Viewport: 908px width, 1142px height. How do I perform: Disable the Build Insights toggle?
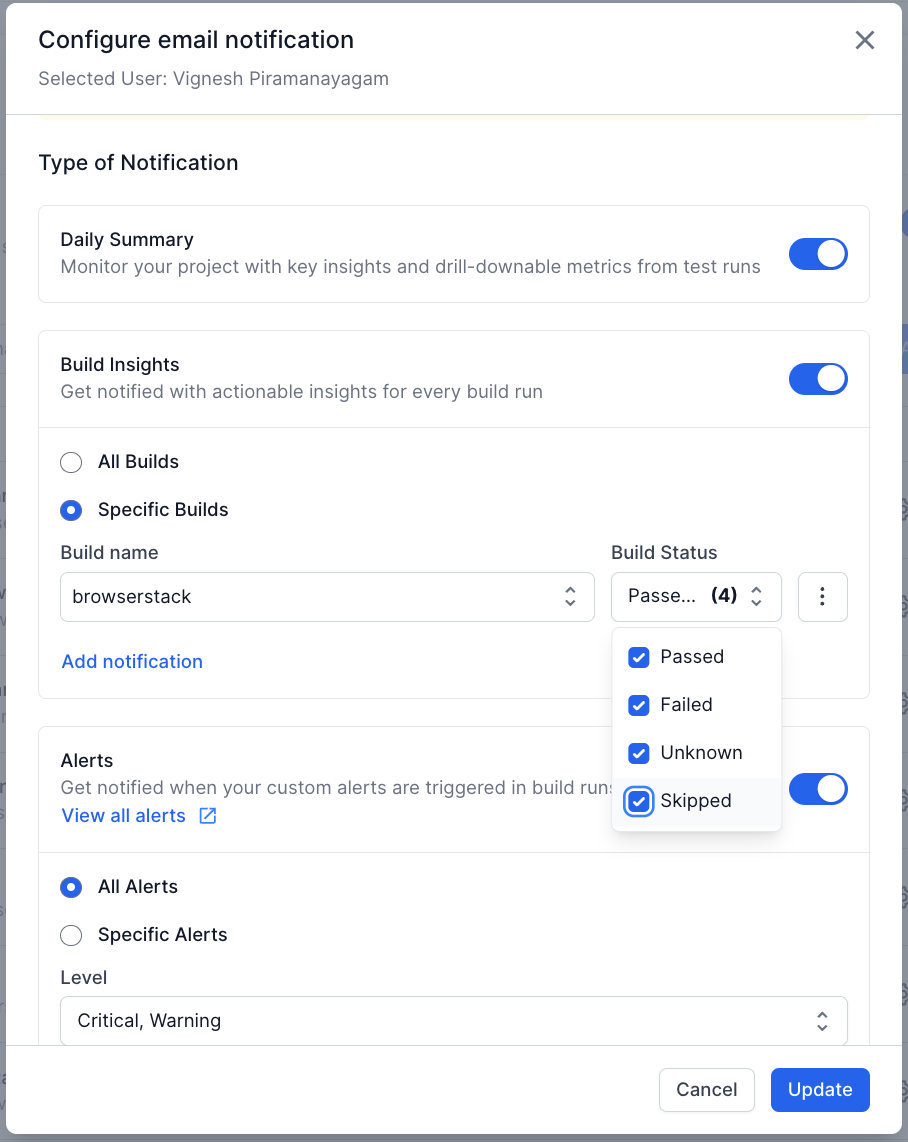pos(817,379)
